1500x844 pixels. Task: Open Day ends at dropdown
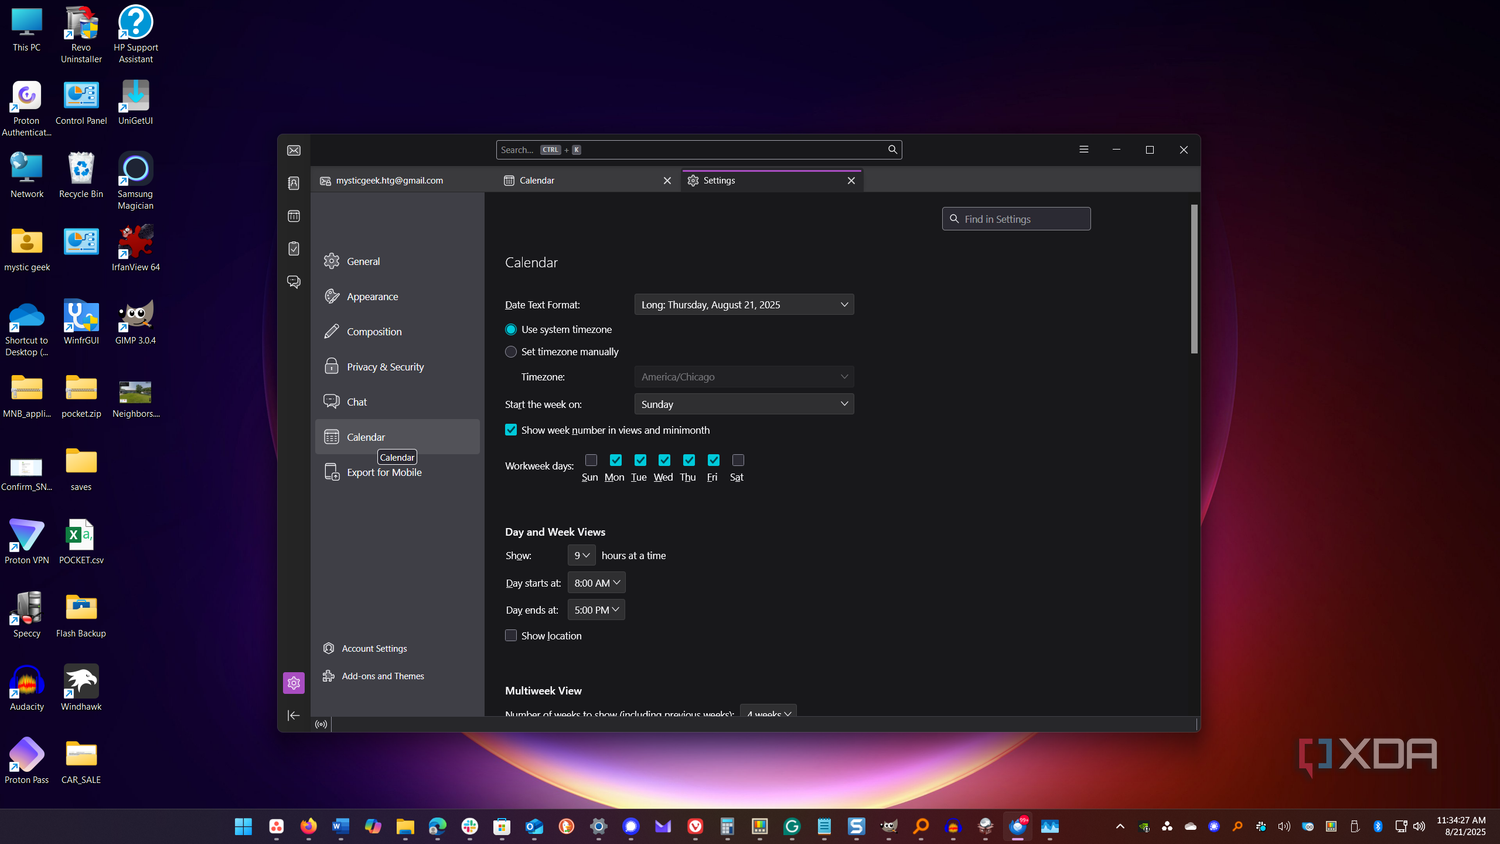596,610
